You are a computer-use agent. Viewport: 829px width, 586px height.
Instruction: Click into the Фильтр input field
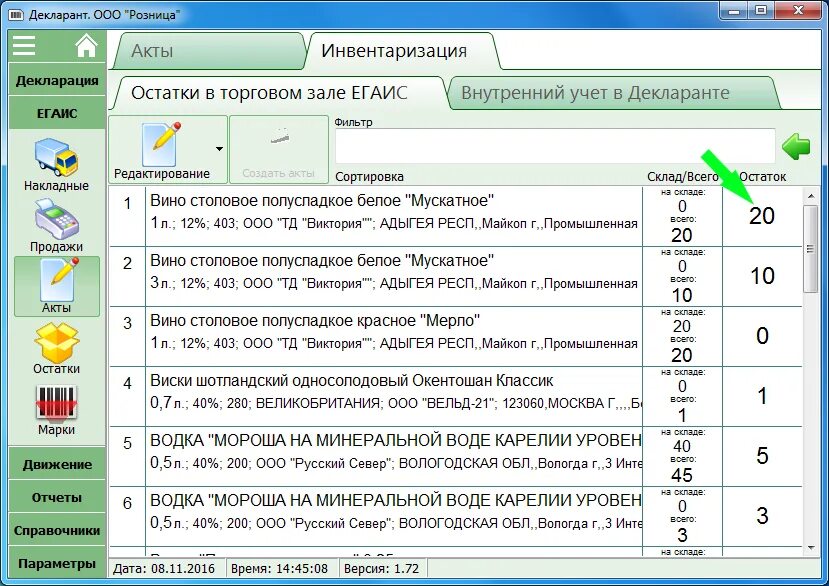tap(555, 146)
